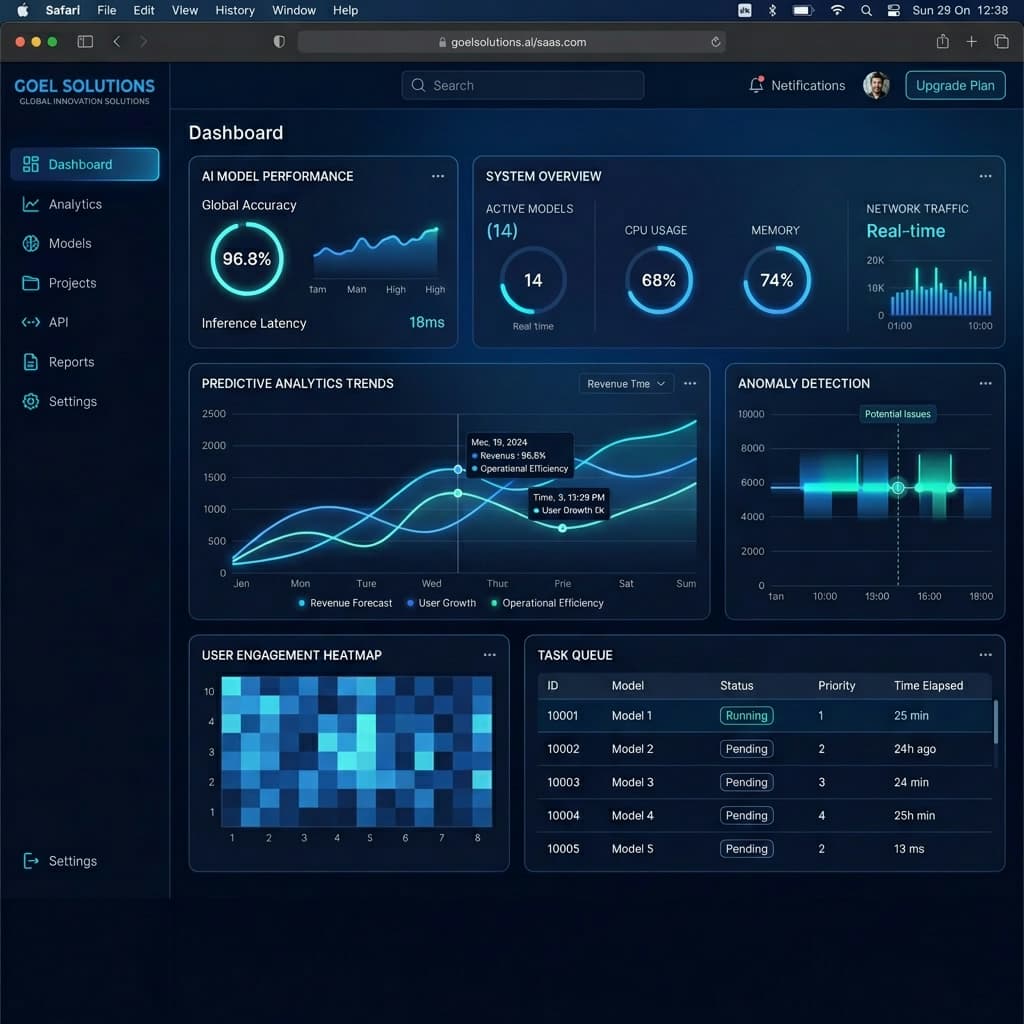Click the privacy shield icon in Safari toolbar
This screenshot has width=1024, height=1024.
[279, 42]
